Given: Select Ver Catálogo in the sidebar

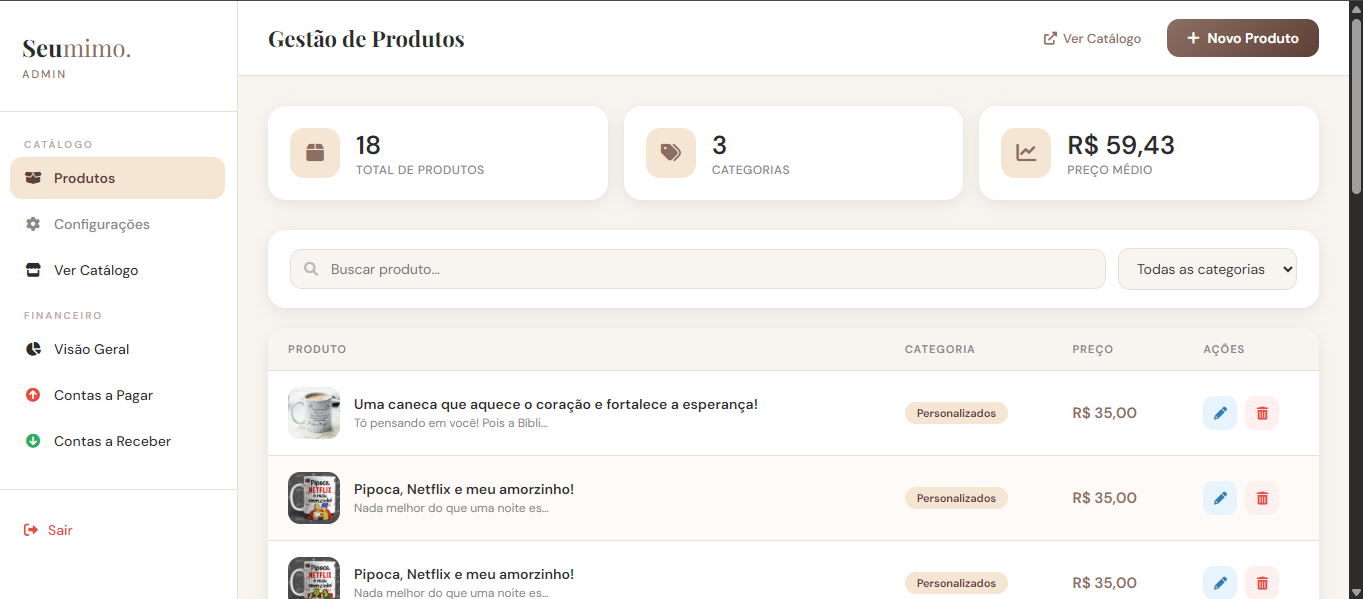Looking at the screenshot, I should 117,270.
